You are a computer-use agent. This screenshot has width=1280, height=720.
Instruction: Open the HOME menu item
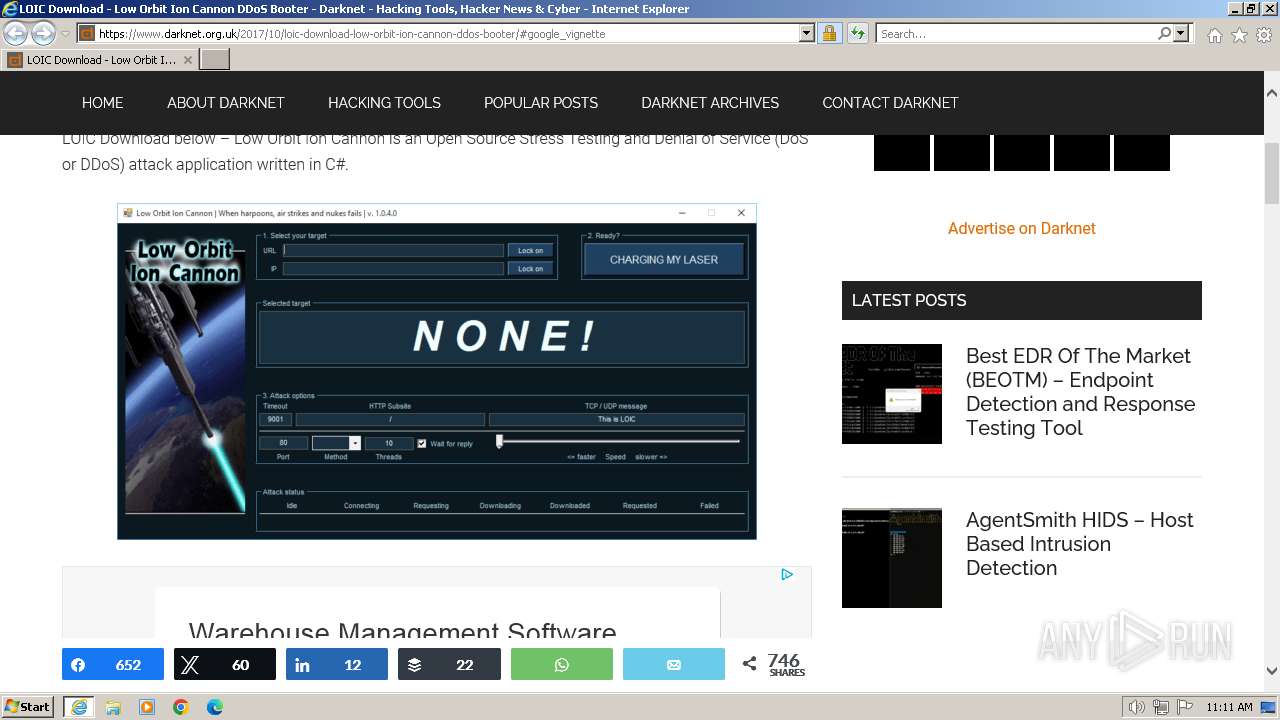click(x=102, y=102)
